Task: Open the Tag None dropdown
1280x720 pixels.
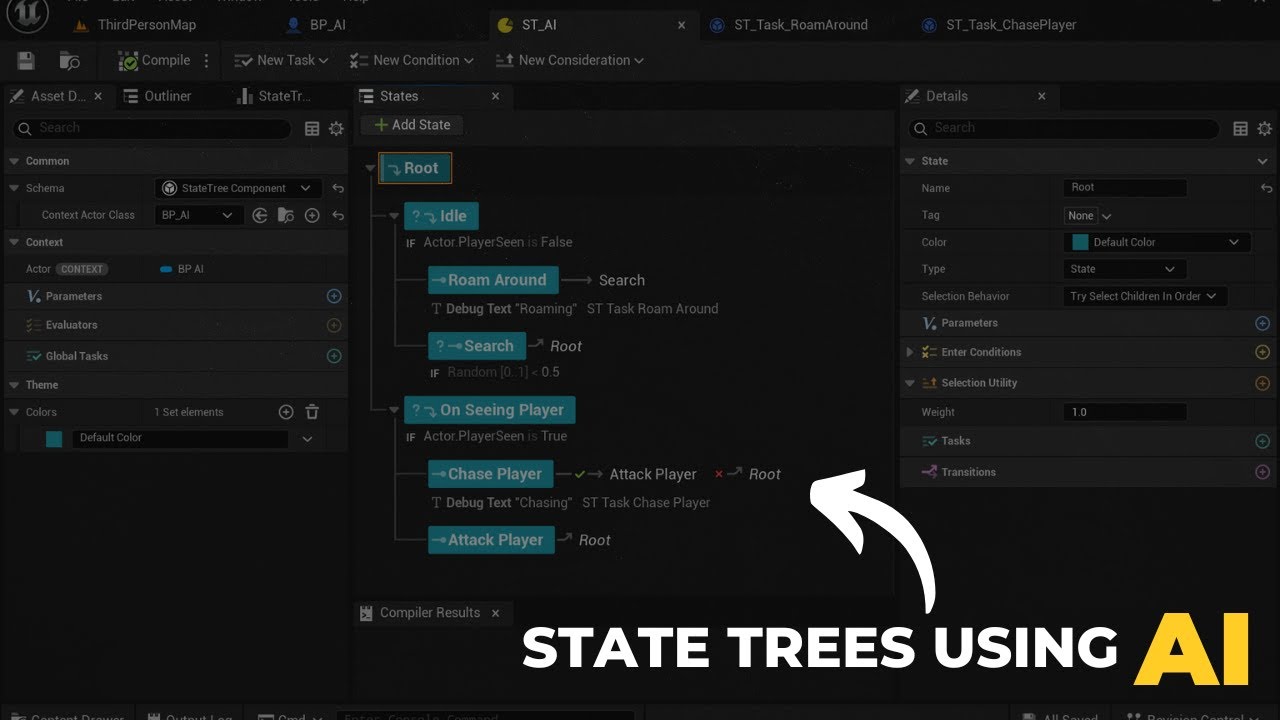Action: [1089, 215]
